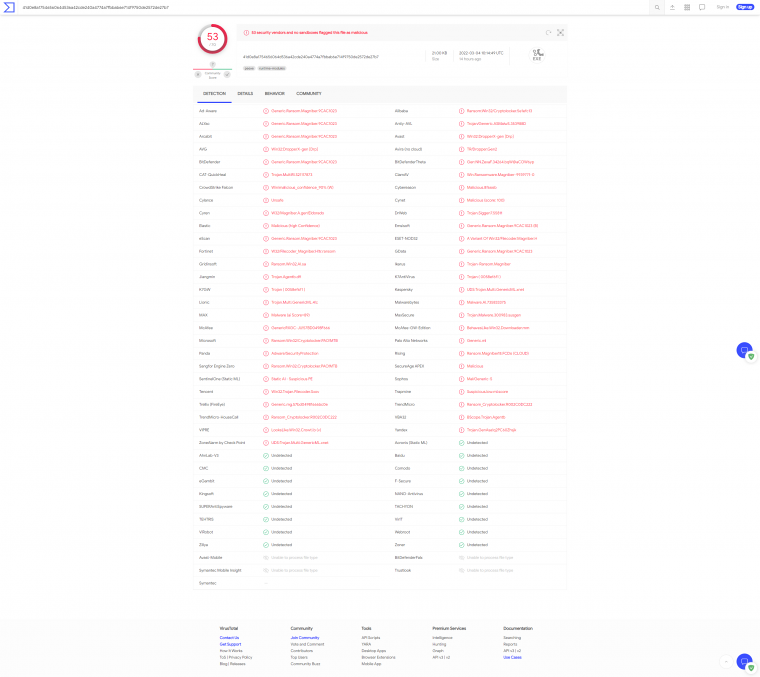Screen dimensions: 760x677
Task: Click the malicious alert icon in banner
Action: point(246,32)
